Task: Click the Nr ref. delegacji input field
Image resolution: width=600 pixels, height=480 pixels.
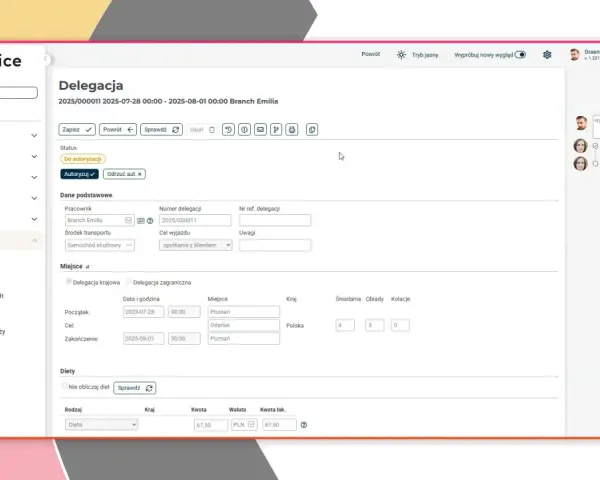Action: click(x=275, y=220)
